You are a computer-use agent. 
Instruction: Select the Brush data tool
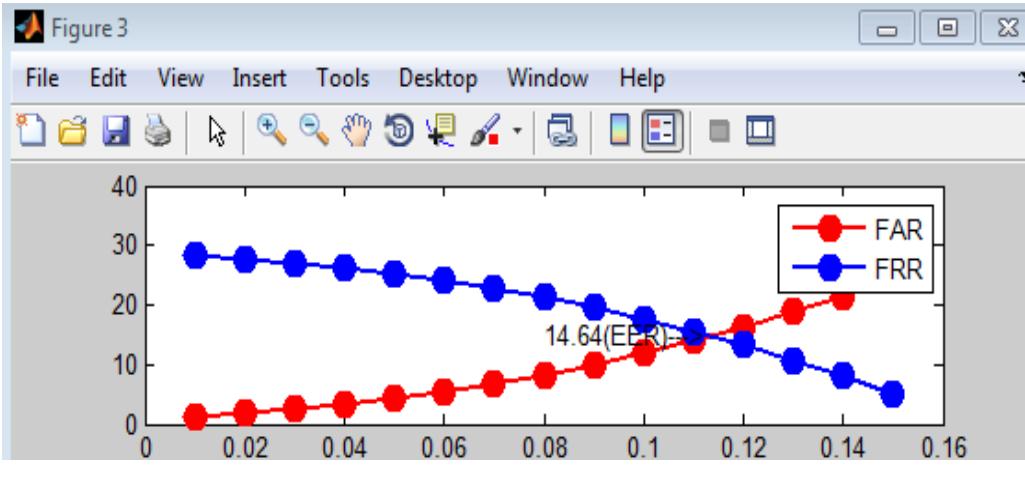(486, 129)
